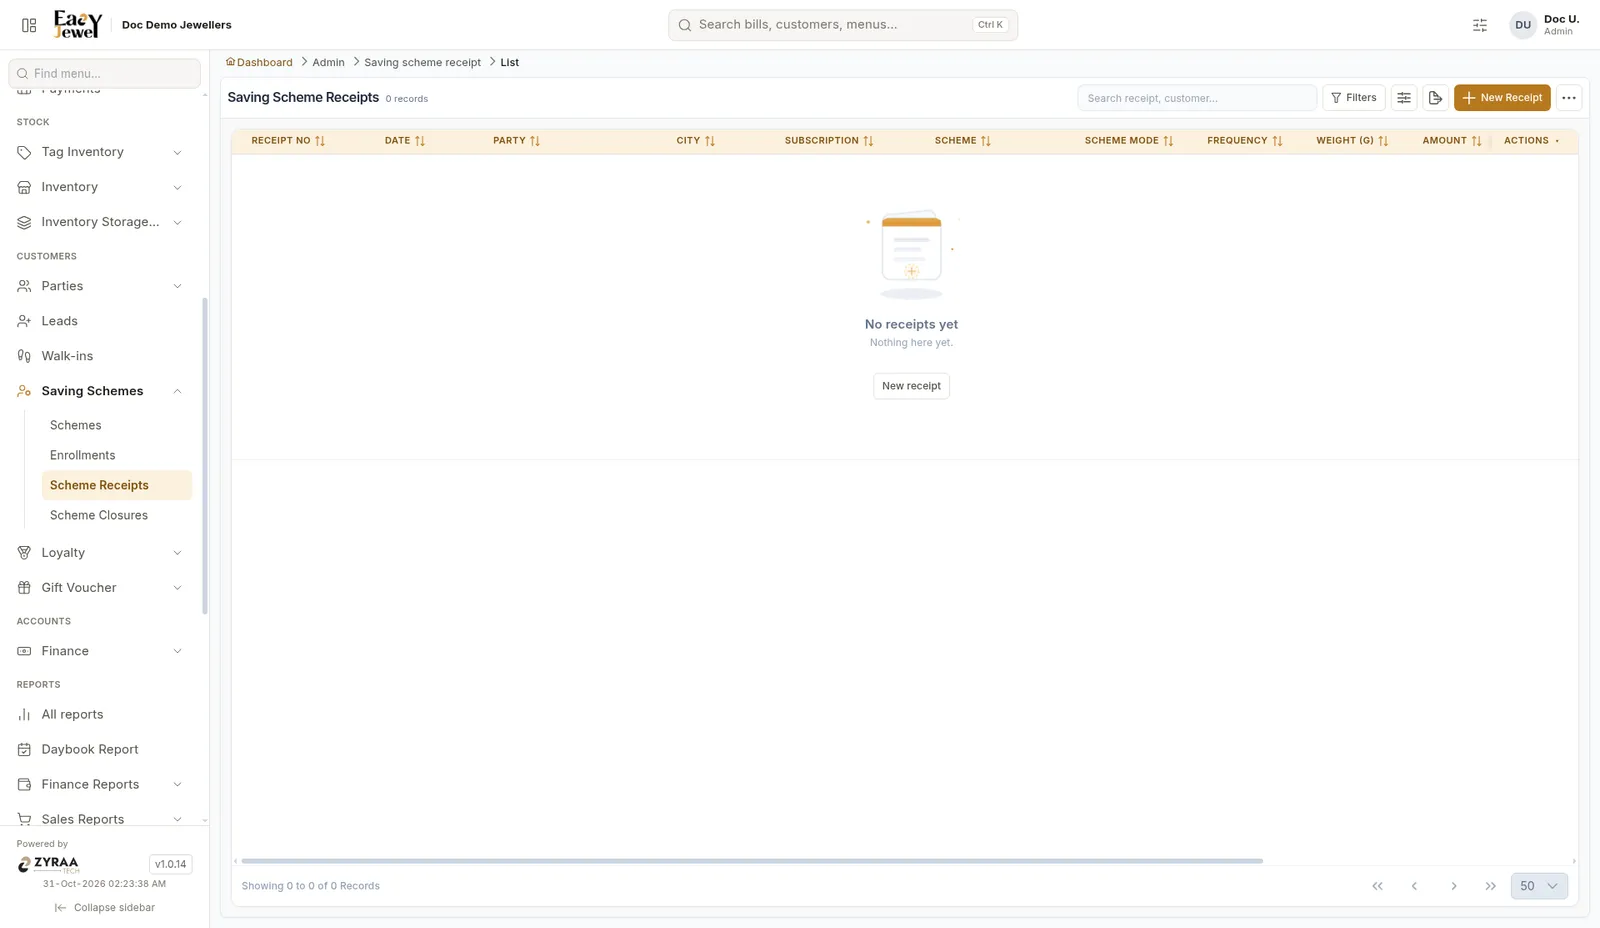Click the apps grid icon beside logo
1600x928 pixels.
(29, 25)
